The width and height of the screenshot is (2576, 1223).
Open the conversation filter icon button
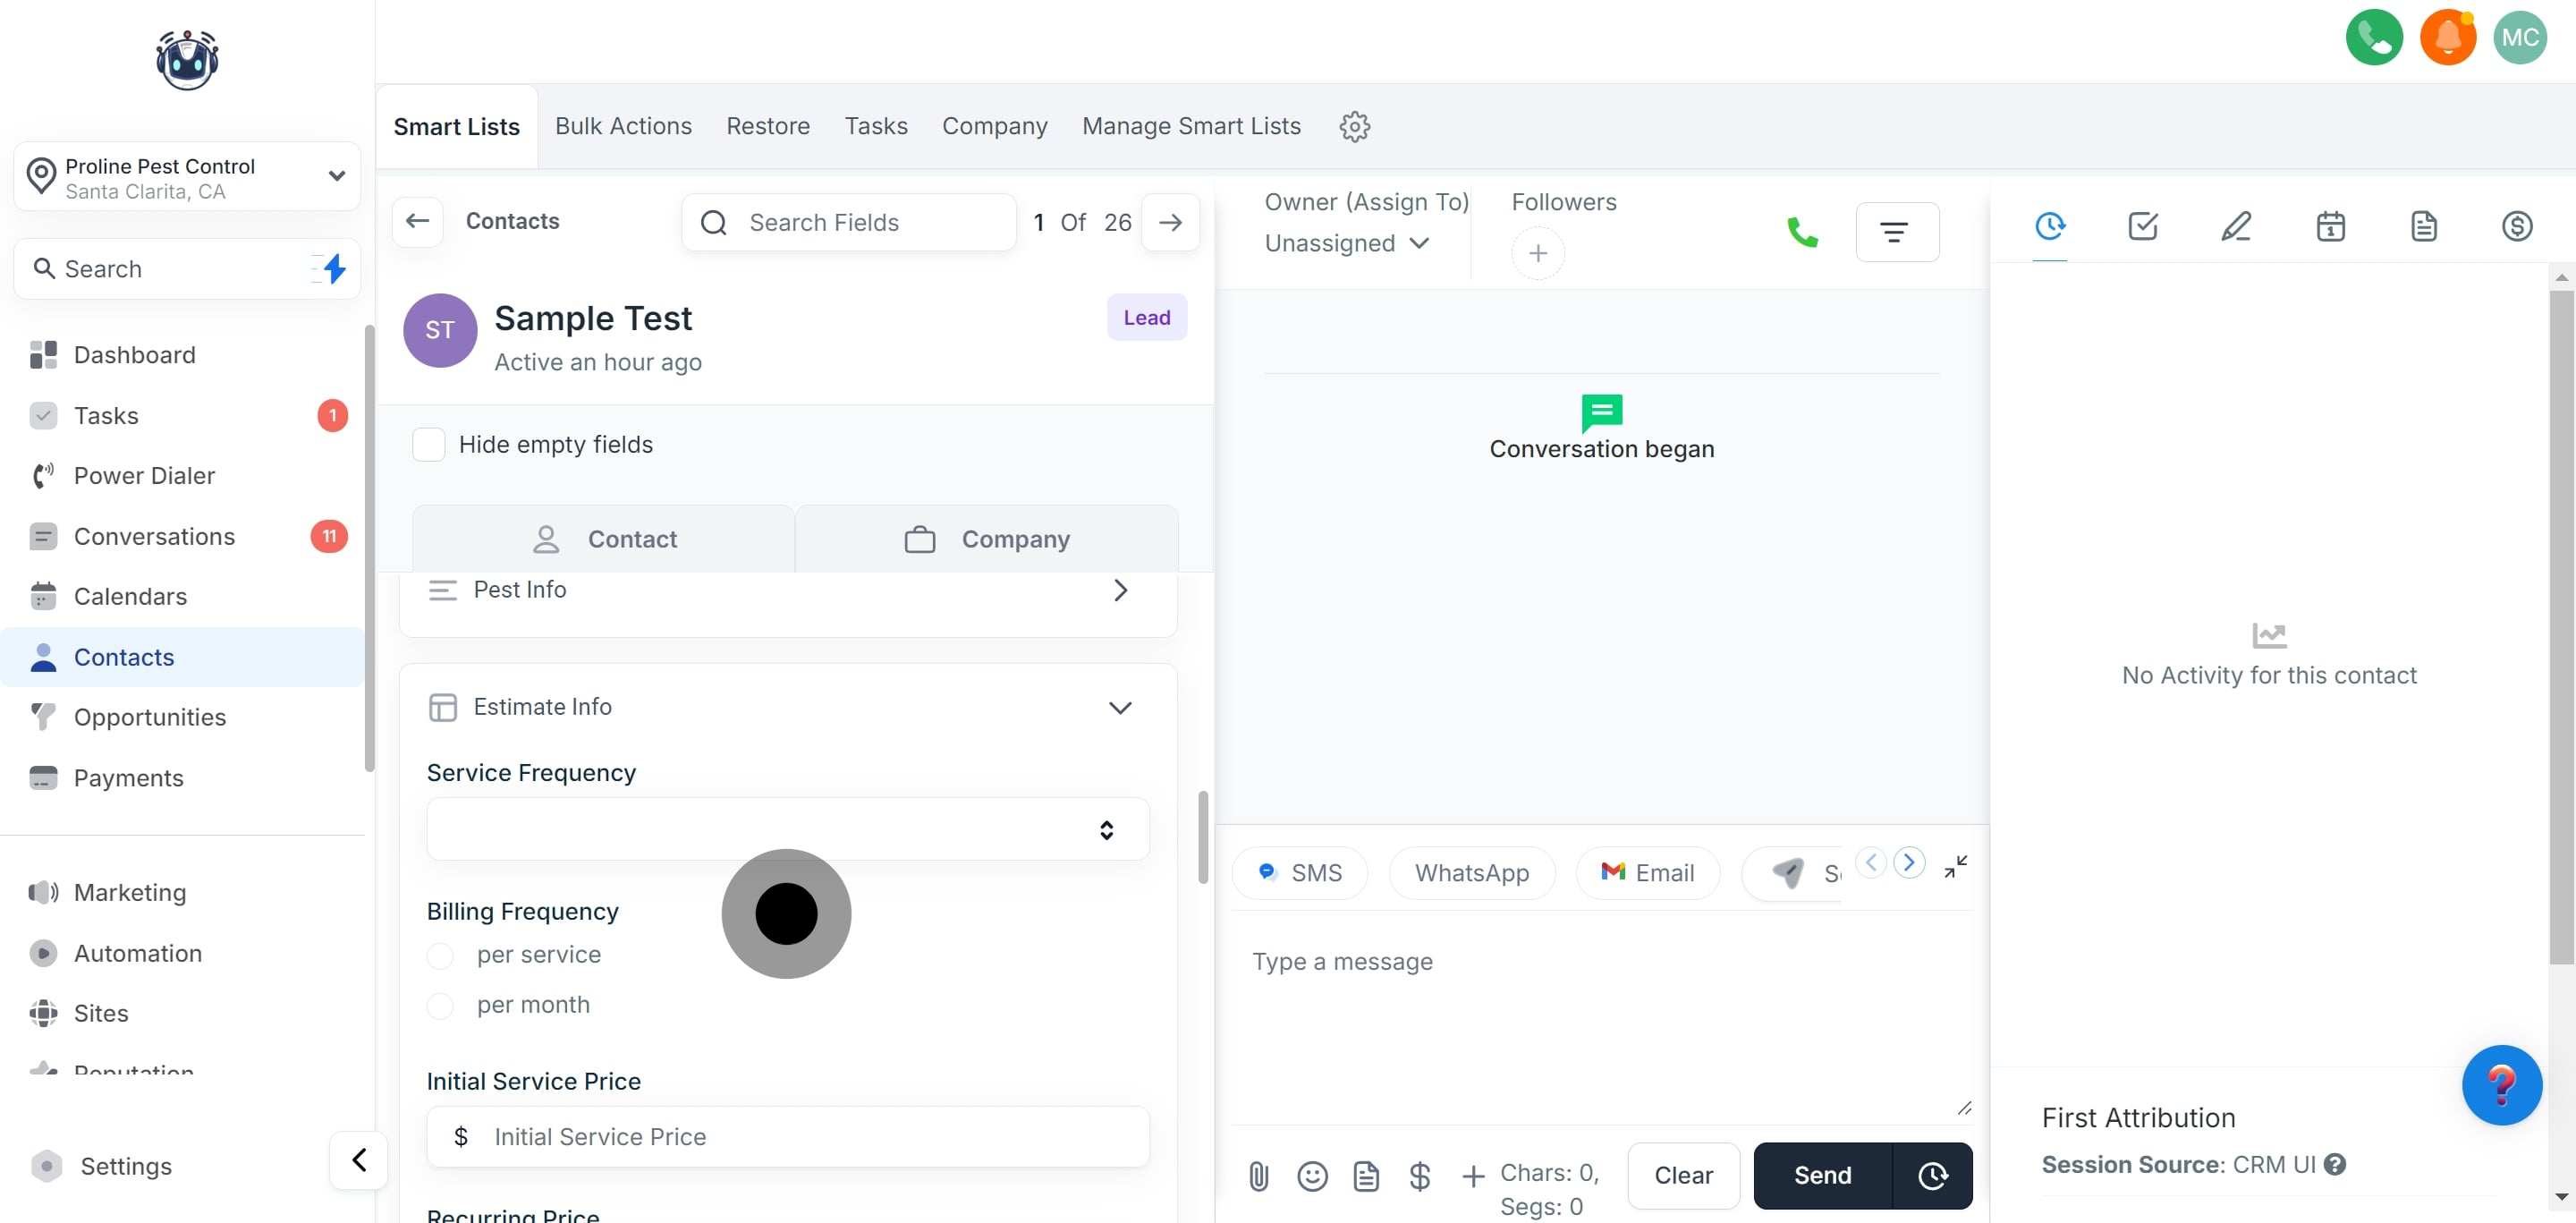tap(1896, 232)
